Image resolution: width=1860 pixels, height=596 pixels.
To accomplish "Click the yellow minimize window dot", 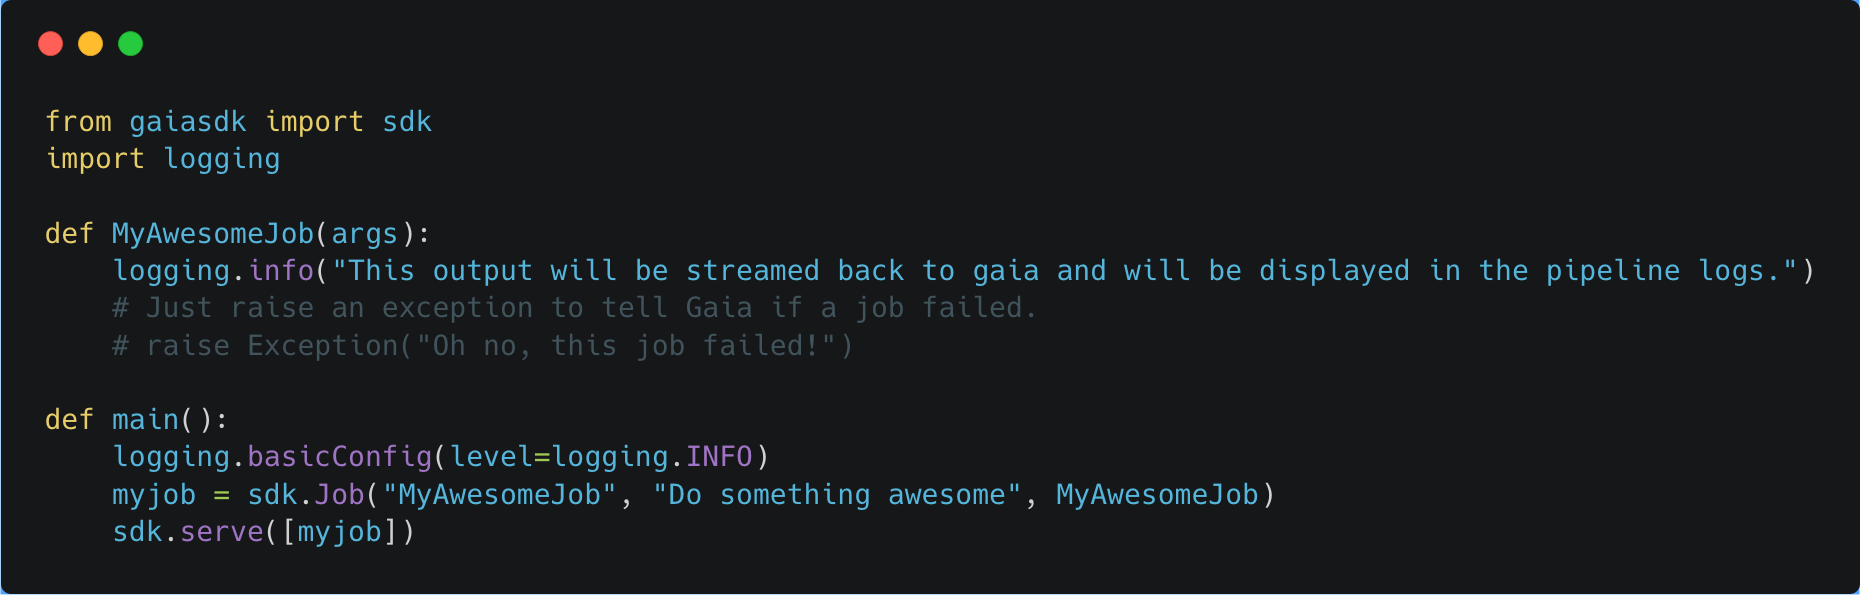I will 90,44.
